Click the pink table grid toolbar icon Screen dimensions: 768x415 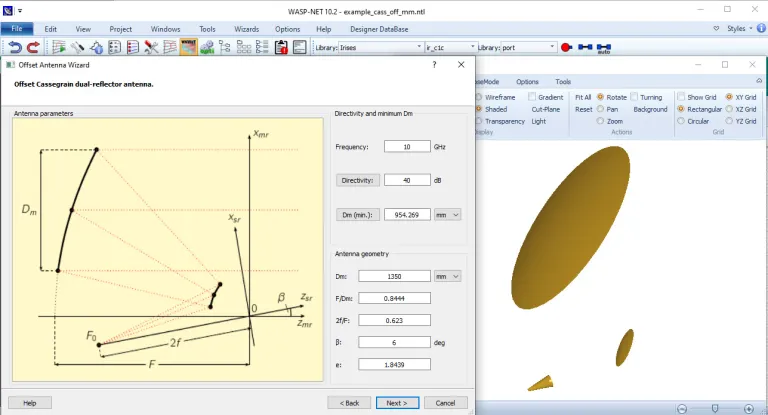170,47
